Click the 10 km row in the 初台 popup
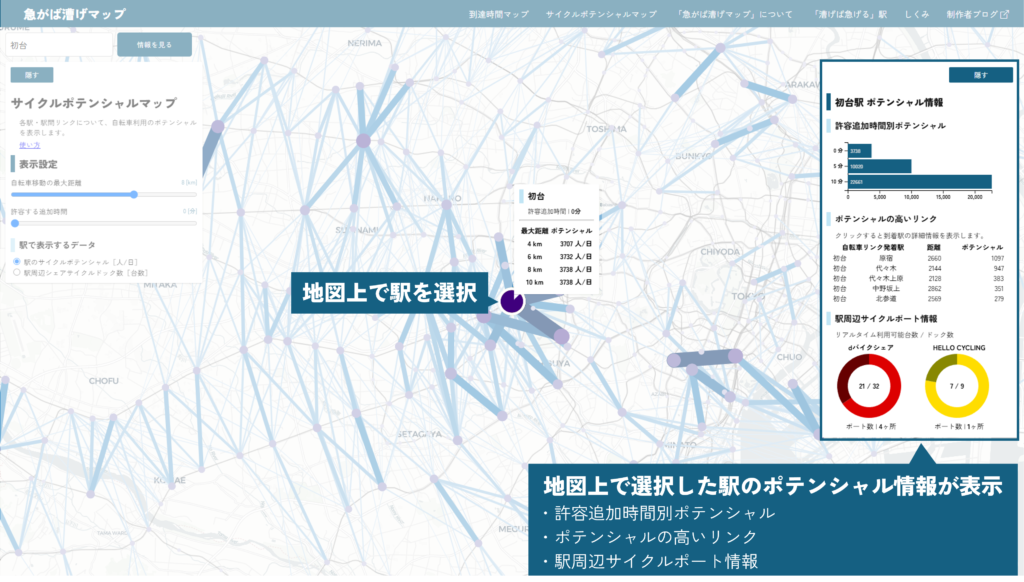The width and height of the screenshot is (1024, 582). 558,282
